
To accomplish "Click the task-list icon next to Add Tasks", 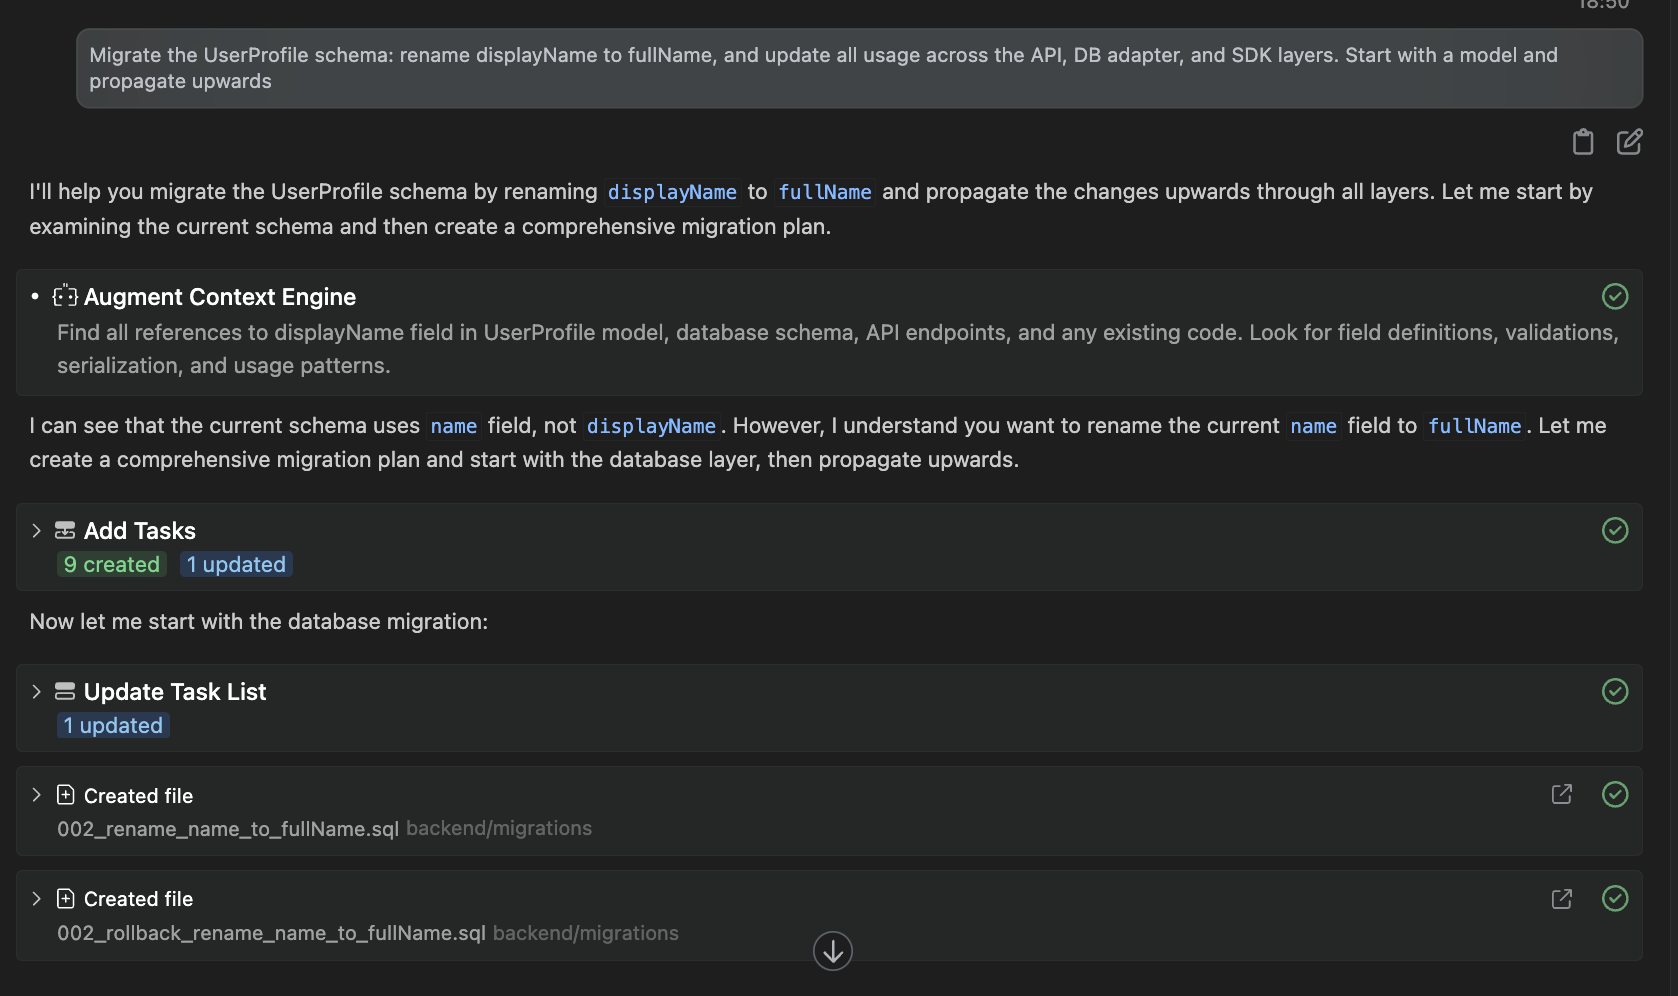I will tap(64, 529).
